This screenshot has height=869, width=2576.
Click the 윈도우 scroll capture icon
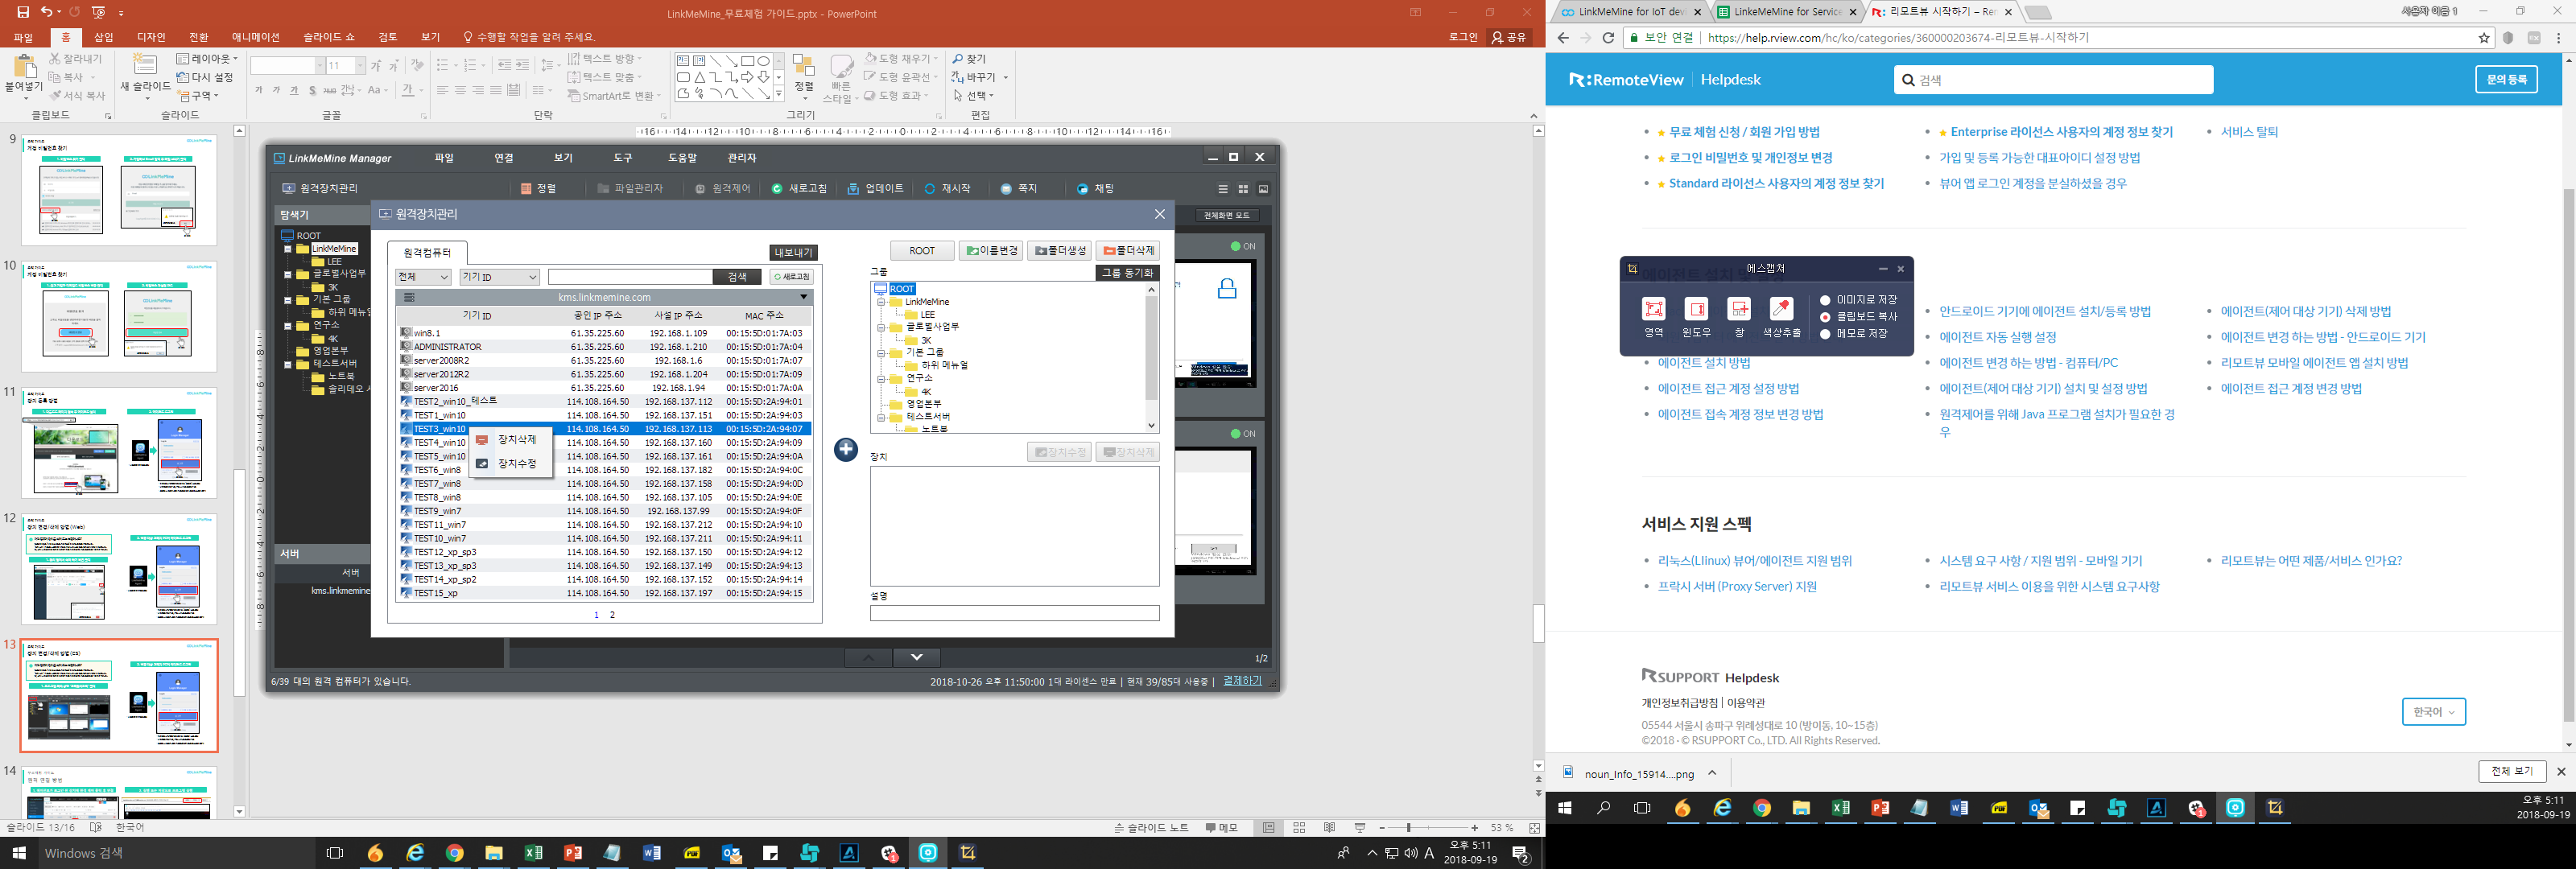1696,309
